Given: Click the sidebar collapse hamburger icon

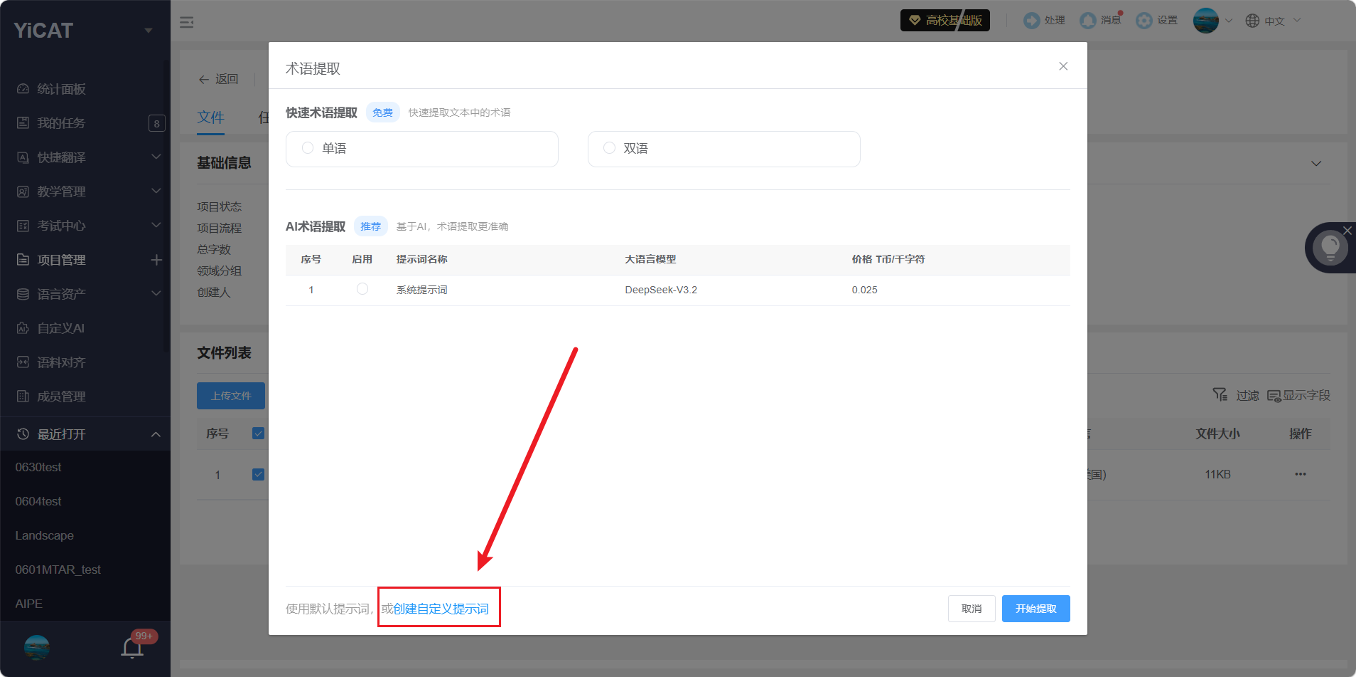Looking at the screenshot, I should pos(186,22).
